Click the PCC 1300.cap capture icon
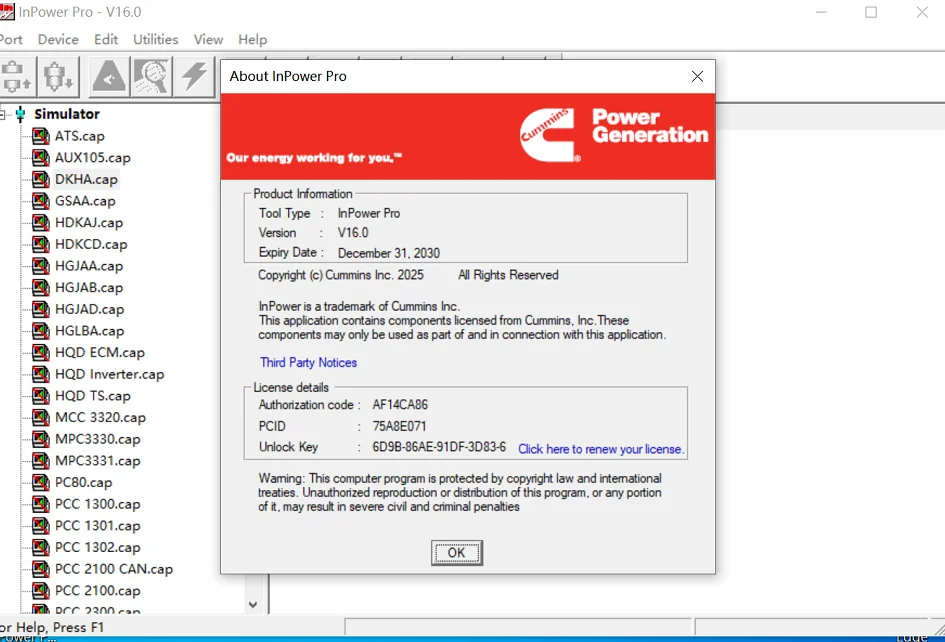 point(40,504)
